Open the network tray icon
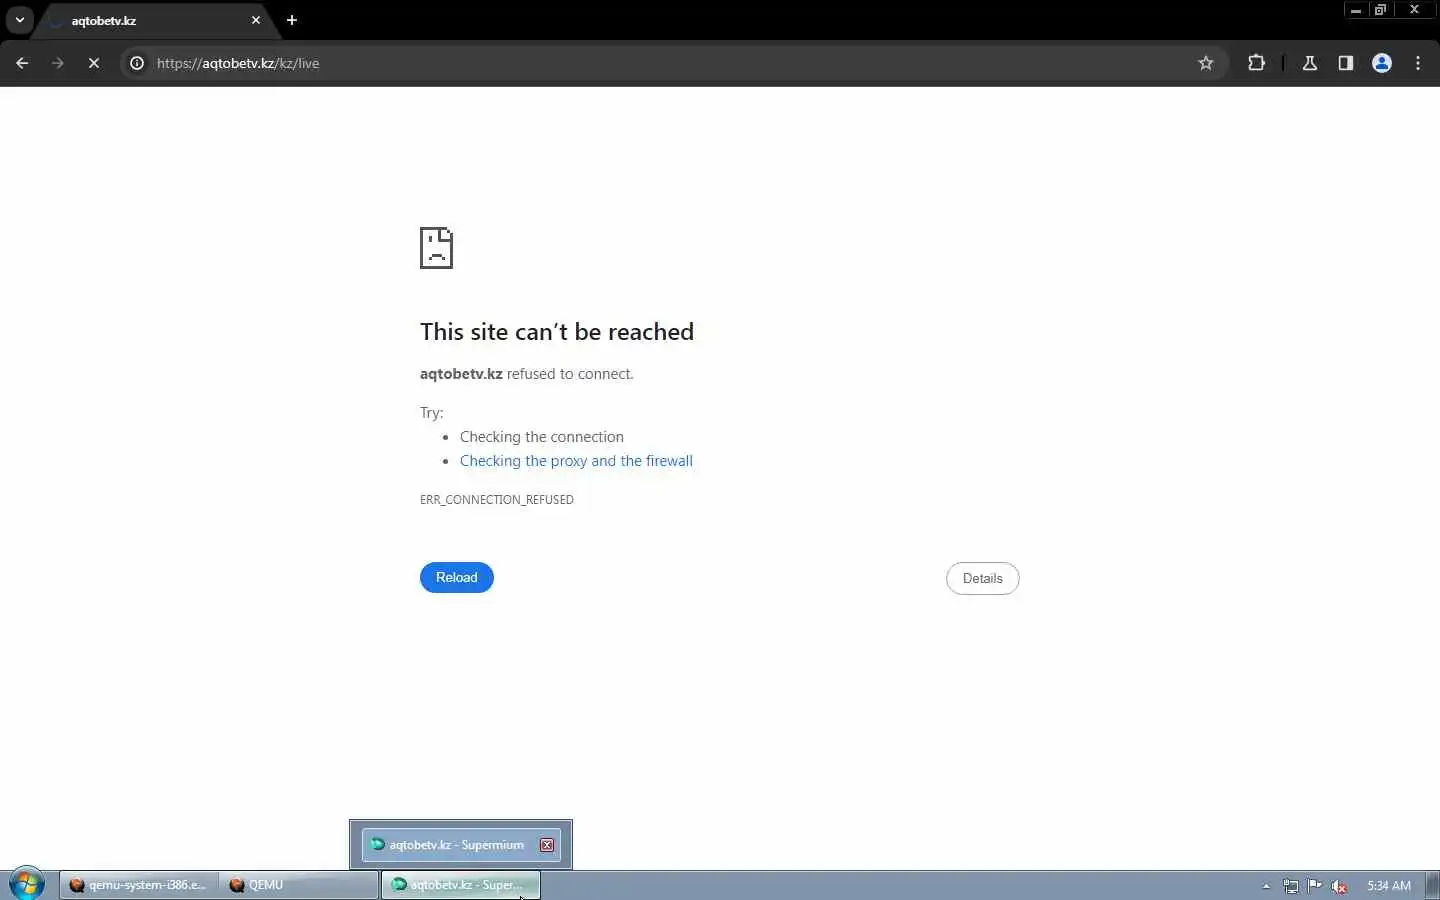This screenshot has height=900, width=1440. tap(1291, 886)
